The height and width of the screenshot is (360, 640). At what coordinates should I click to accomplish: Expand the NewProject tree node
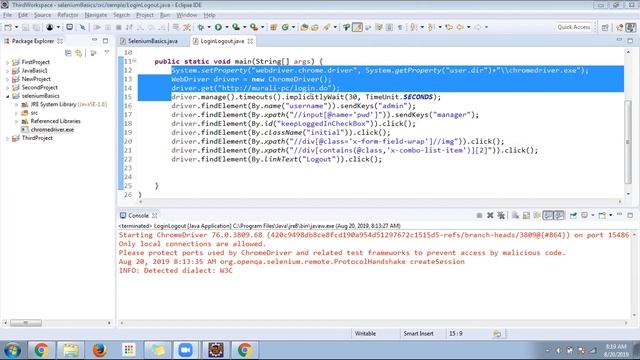pyautogui.click(x=7, y=79)
